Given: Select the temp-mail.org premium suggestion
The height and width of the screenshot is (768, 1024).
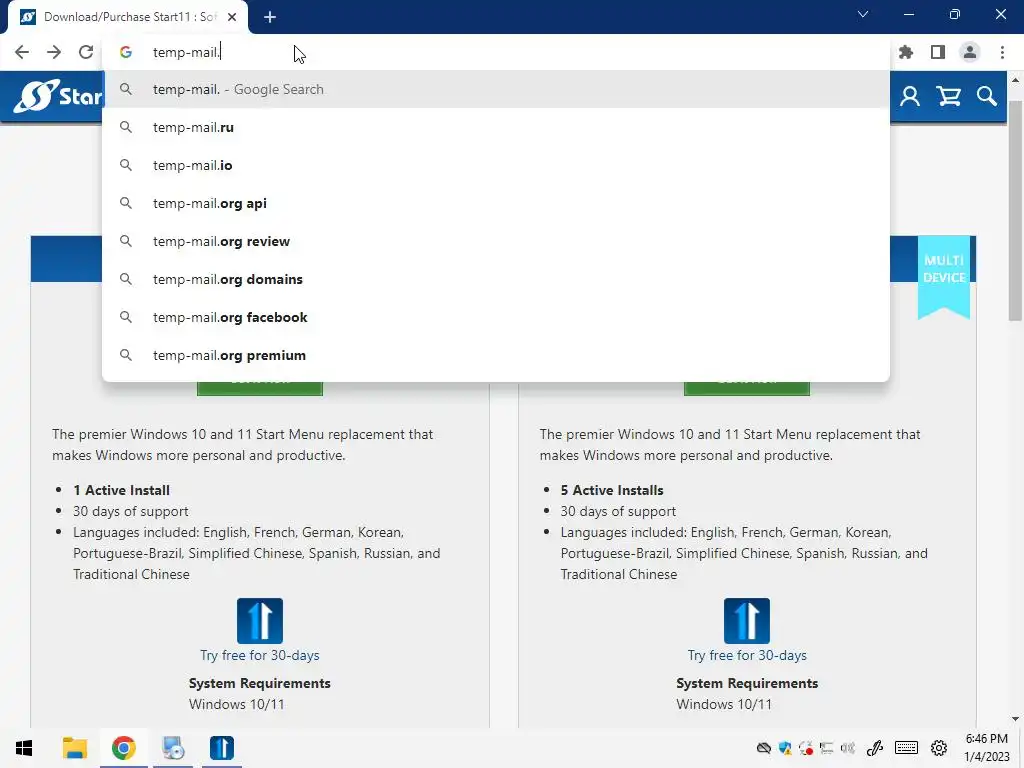Looking at the screenshot, I should coord(496,355).
